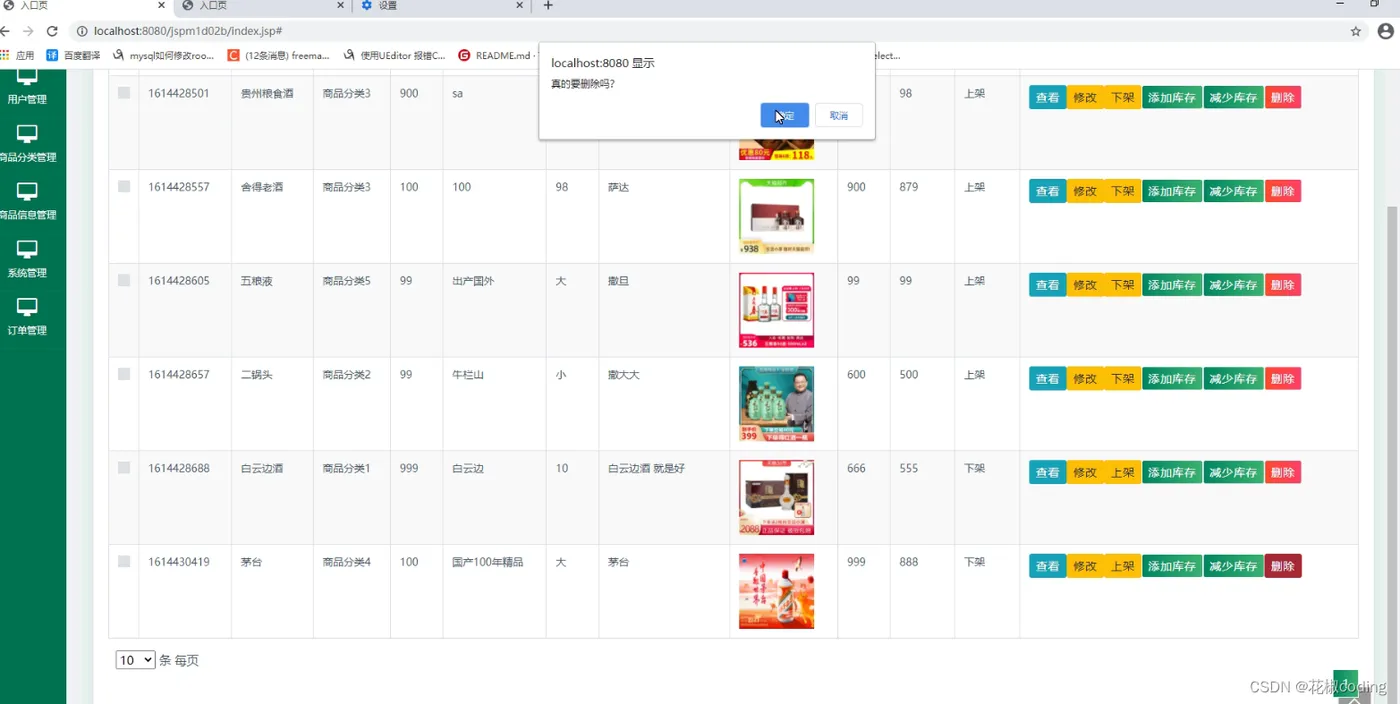Click the 茅台 product thumbnail

pyautogui.click(x=776, y=591)
